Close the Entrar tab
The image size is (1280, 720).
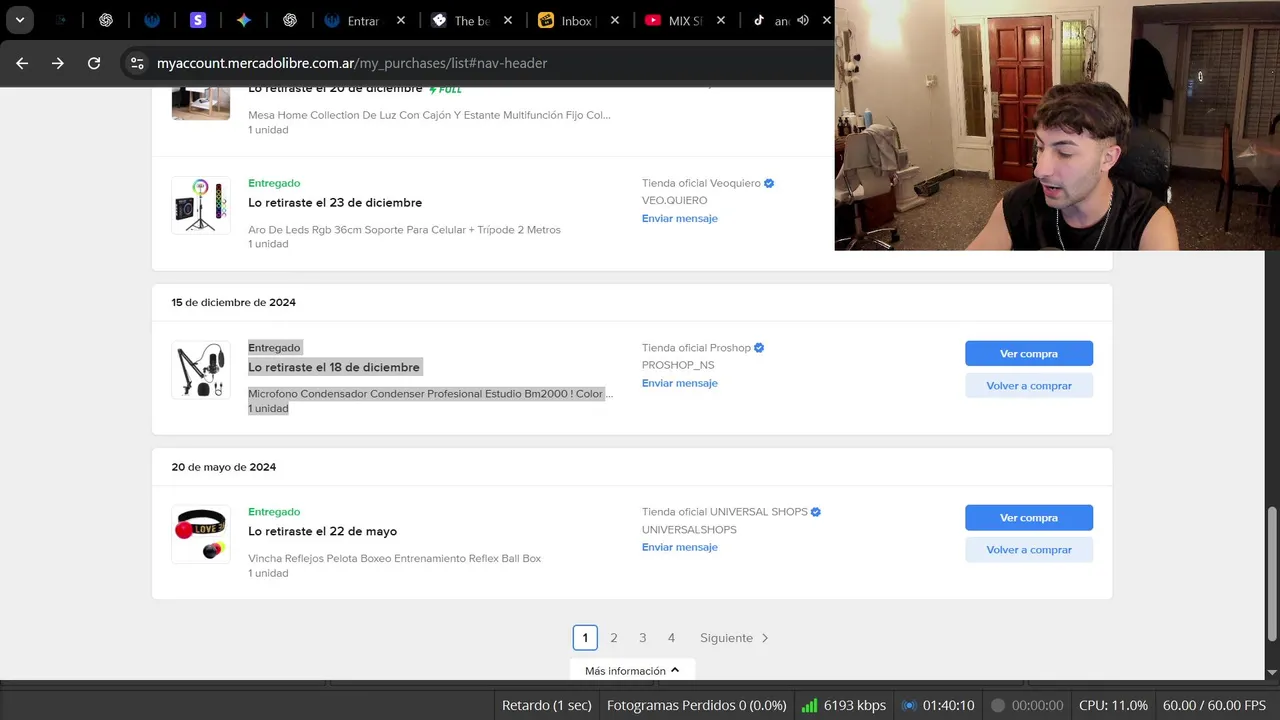point(401,20)
